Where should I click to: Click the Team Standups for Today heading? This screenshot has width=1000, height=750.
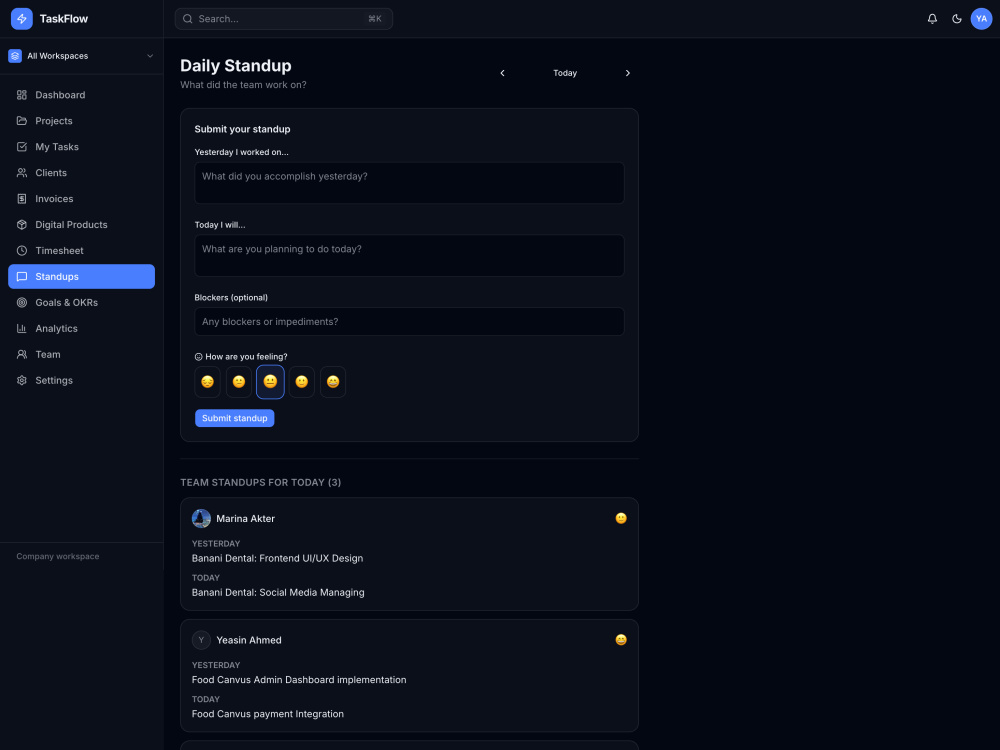point(260,482)
